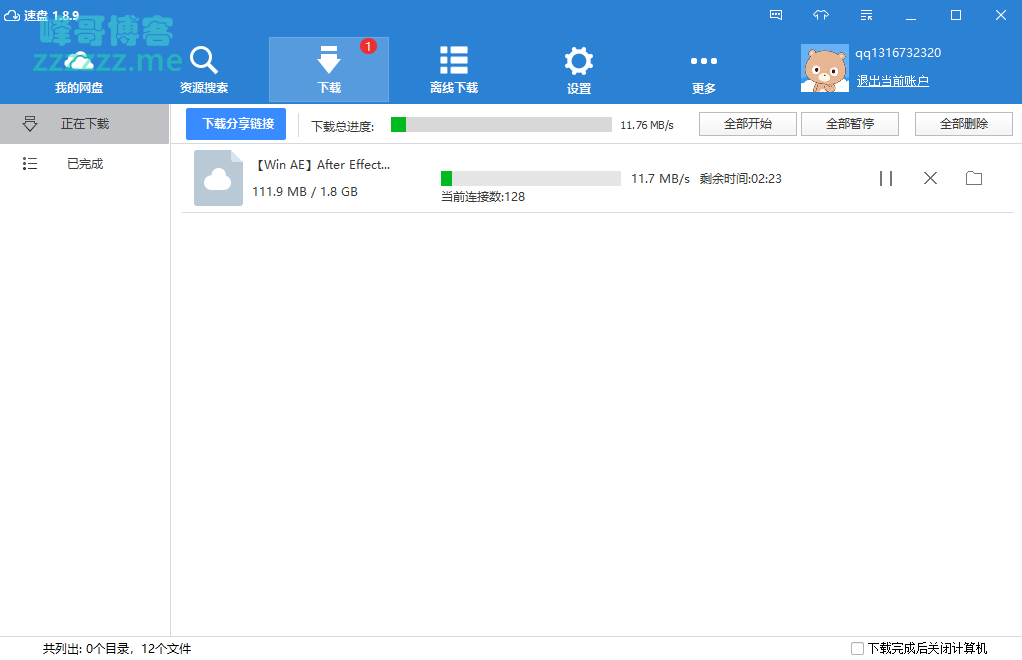Click the log out current account link

coord(892,81)
